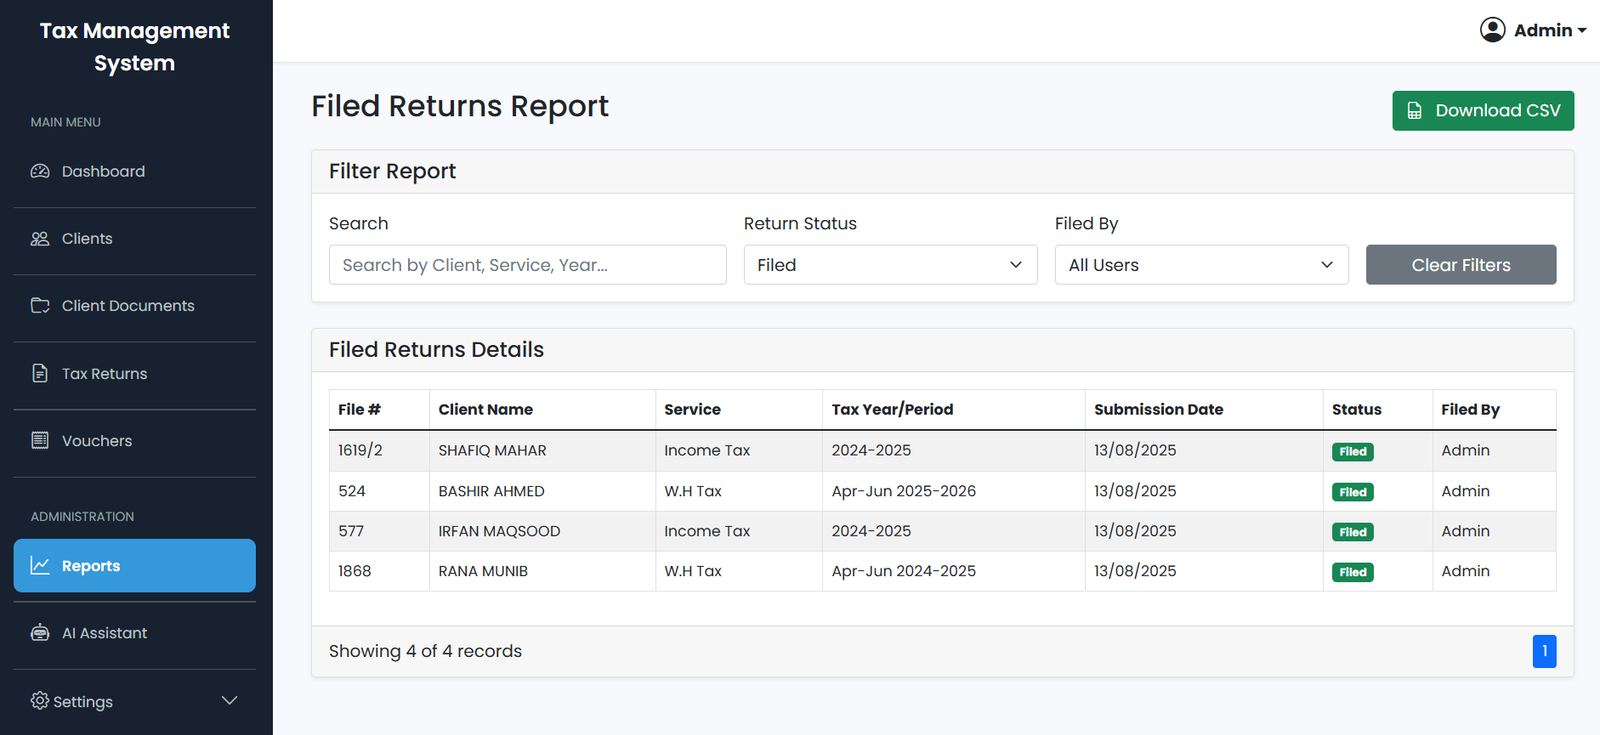Click the Client Documents folder icon
1600x735 pixels.
[x=40, y=305]
